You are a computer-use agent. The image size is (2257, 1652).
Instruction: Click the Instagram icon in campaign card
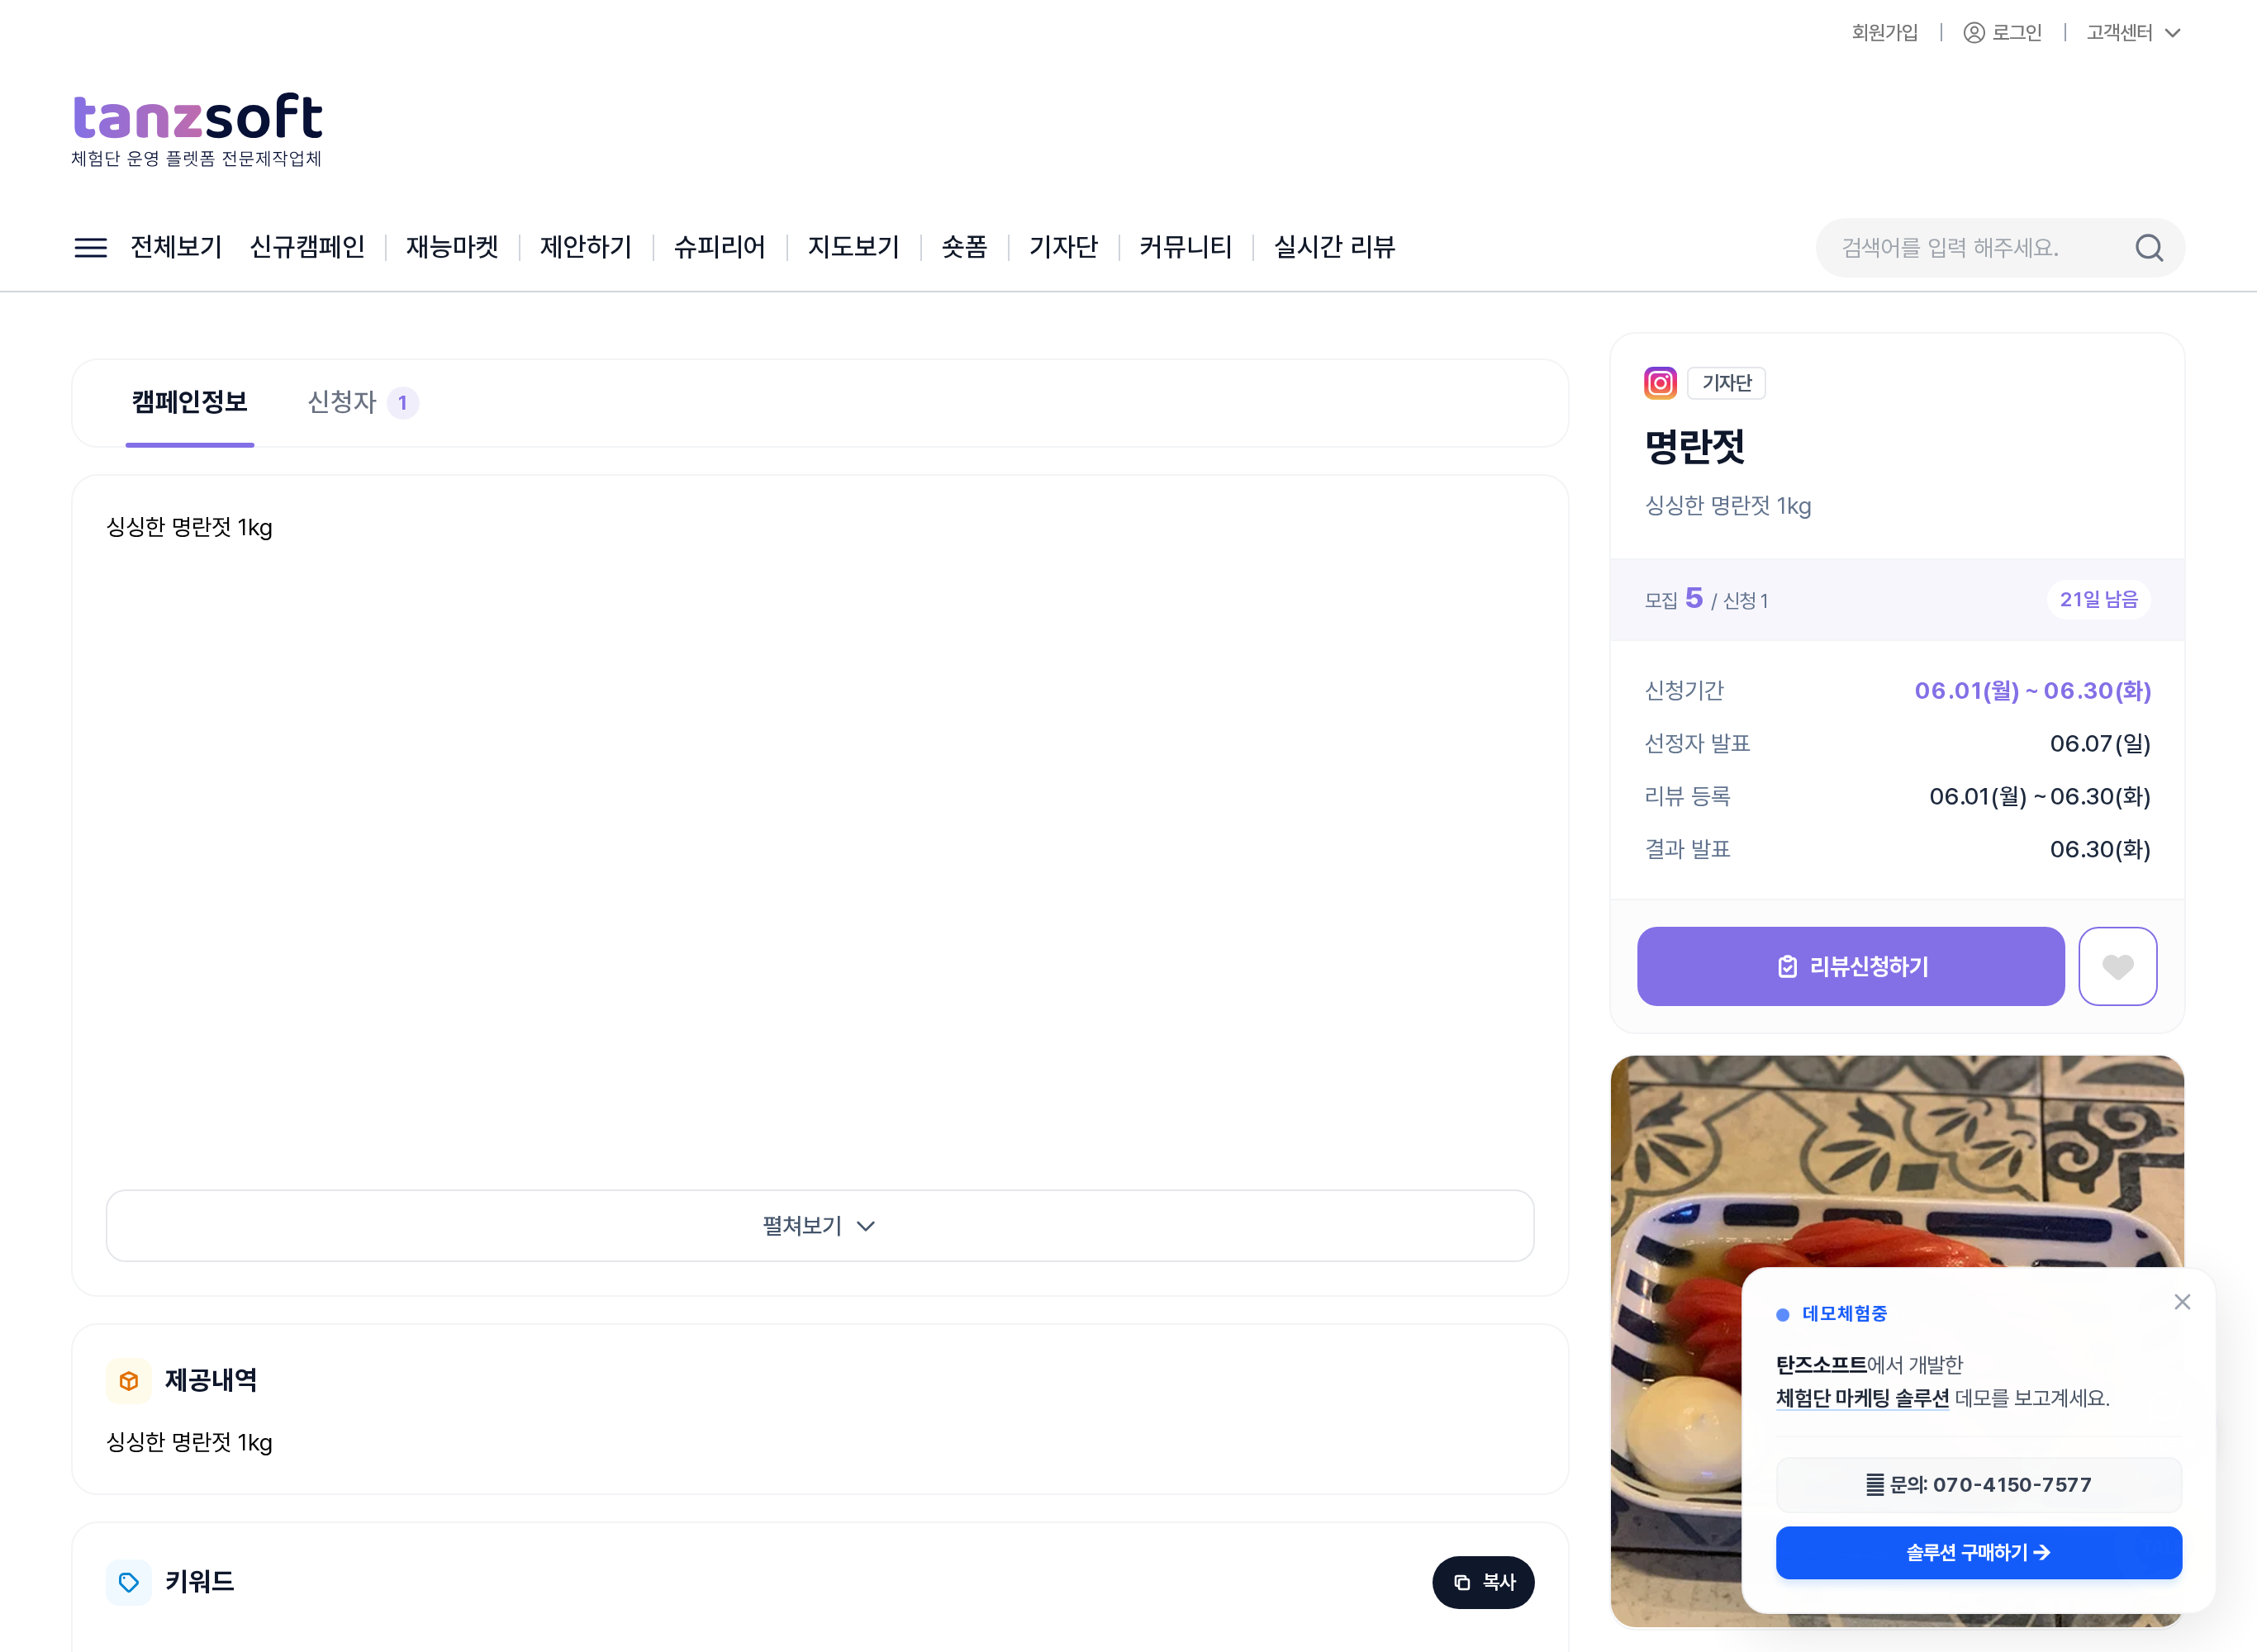(x=1660, y=383)
